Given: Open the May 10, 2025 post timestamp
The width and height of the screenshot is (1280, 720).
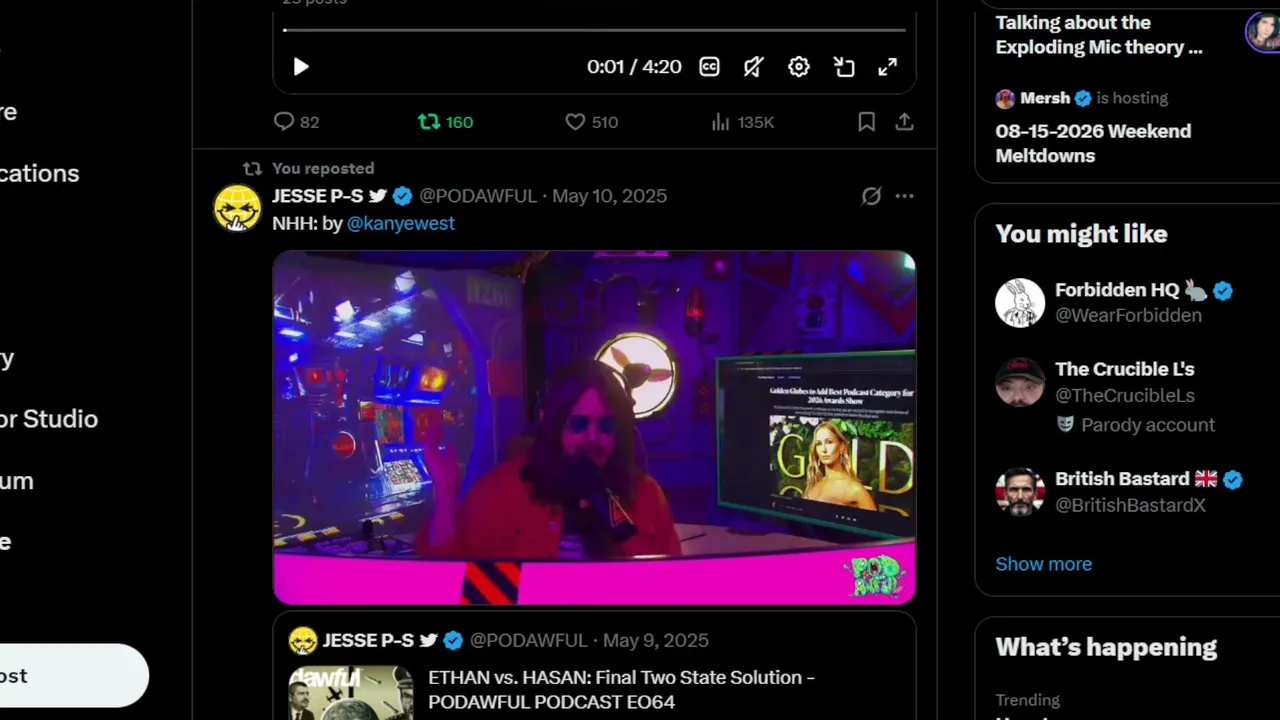Looking at the screenshot, I should pos(609,196).
